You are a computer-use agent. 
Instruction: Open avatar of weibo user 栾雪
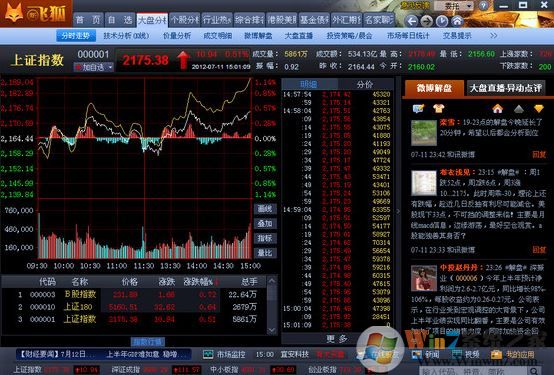(424, 133)
